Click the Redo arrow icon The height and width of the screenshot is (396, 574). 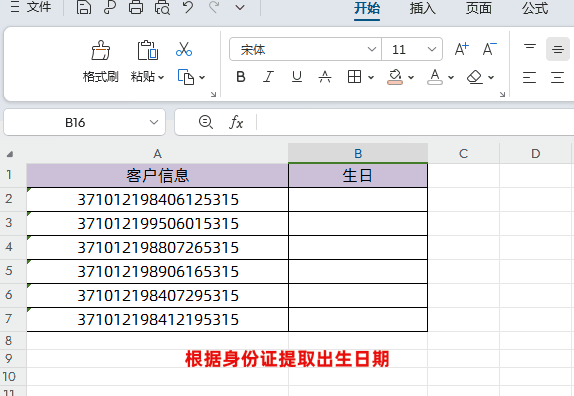(214, 7)
